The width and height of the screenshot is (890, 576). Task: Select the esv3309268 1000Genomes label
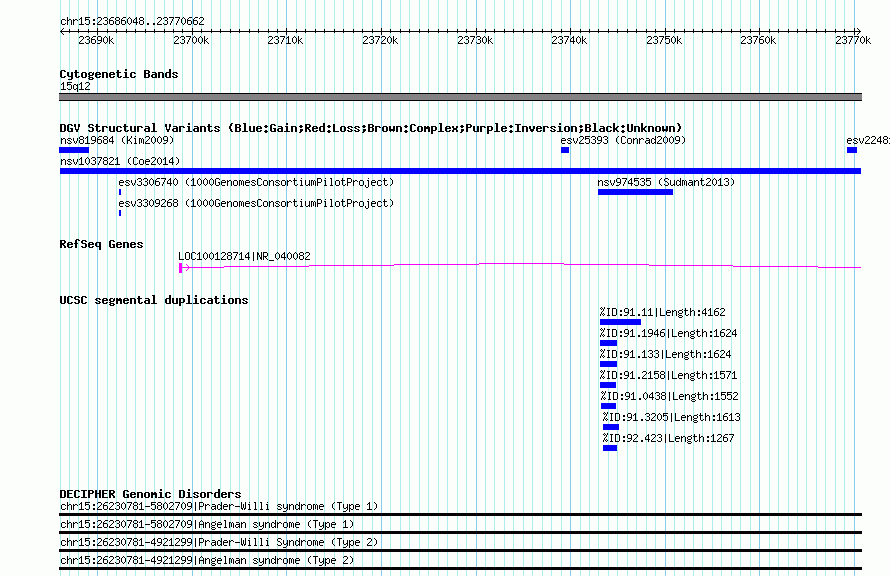(256, 203)
